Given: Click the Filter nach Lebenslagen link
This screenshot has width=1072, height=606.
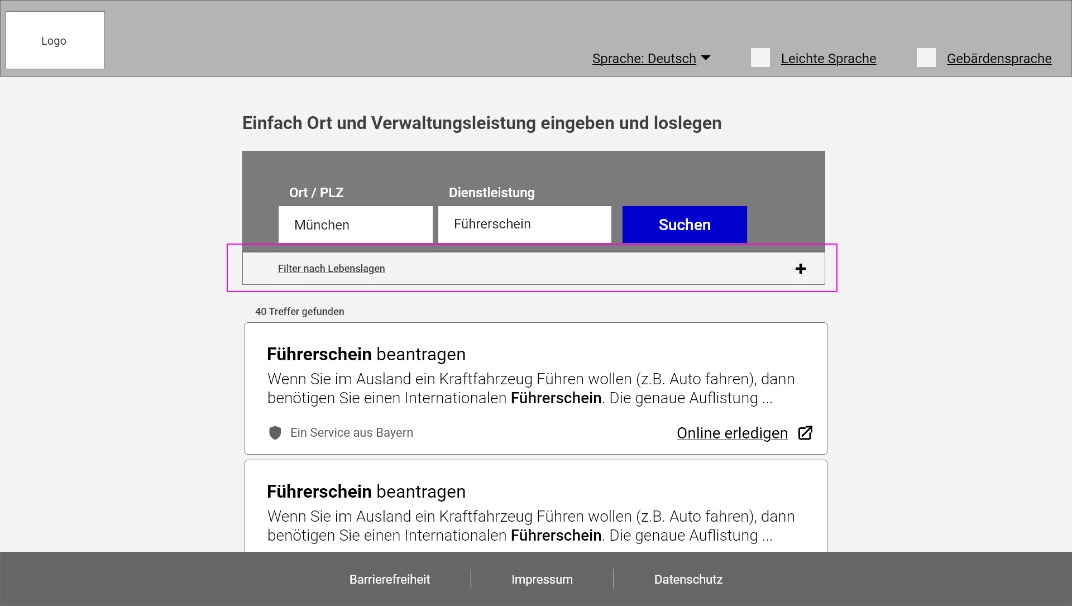Looking at the screenshot, I should point(331,269).
